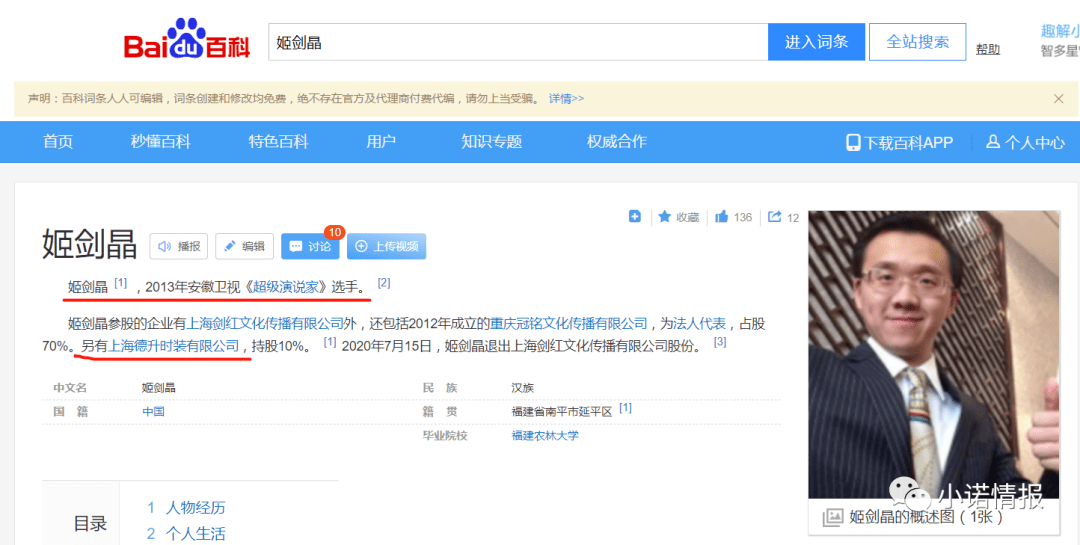The image size is (1080, 545).
Task: Open 下载百科APP in navigation bar
Action: 899,142
